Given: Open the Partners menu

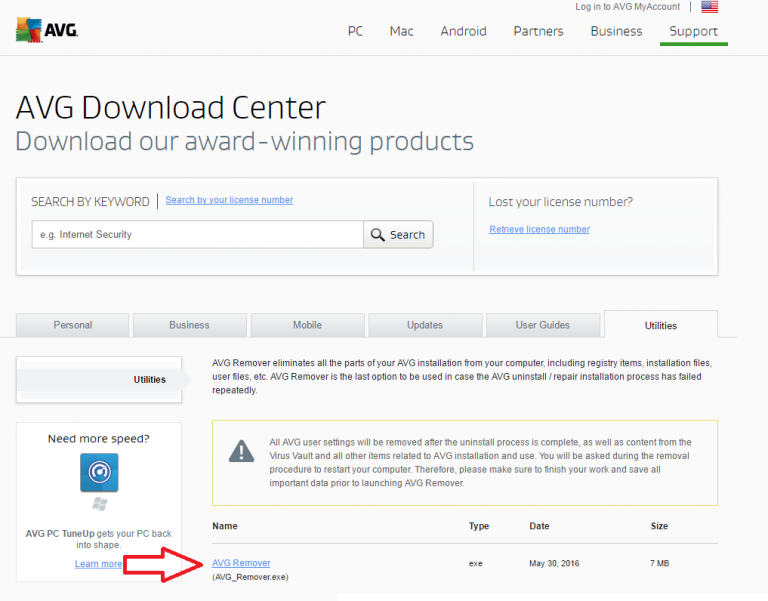Looking at the screenshot, I should (x=538, y=31).
